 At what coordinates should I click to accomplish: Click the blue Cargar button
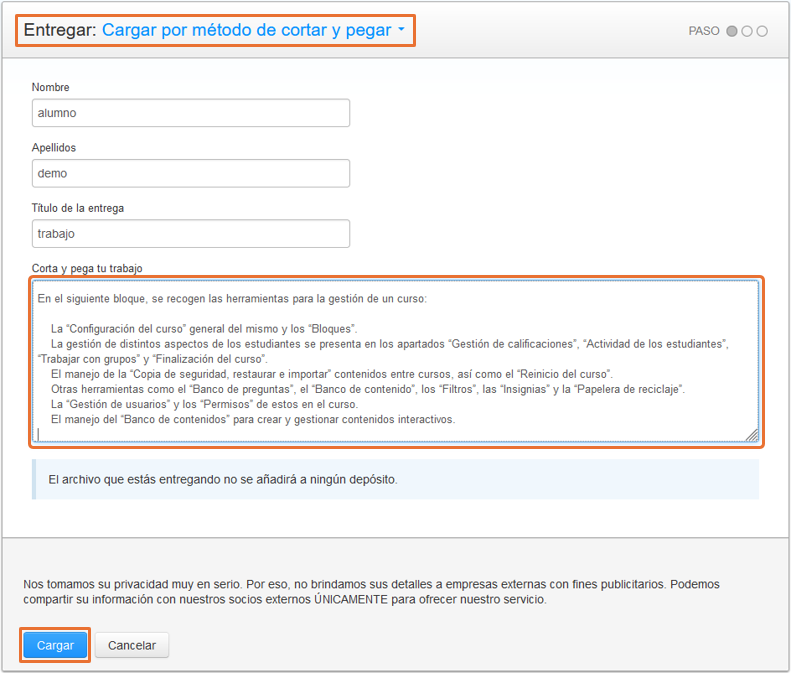click(55, 645)
